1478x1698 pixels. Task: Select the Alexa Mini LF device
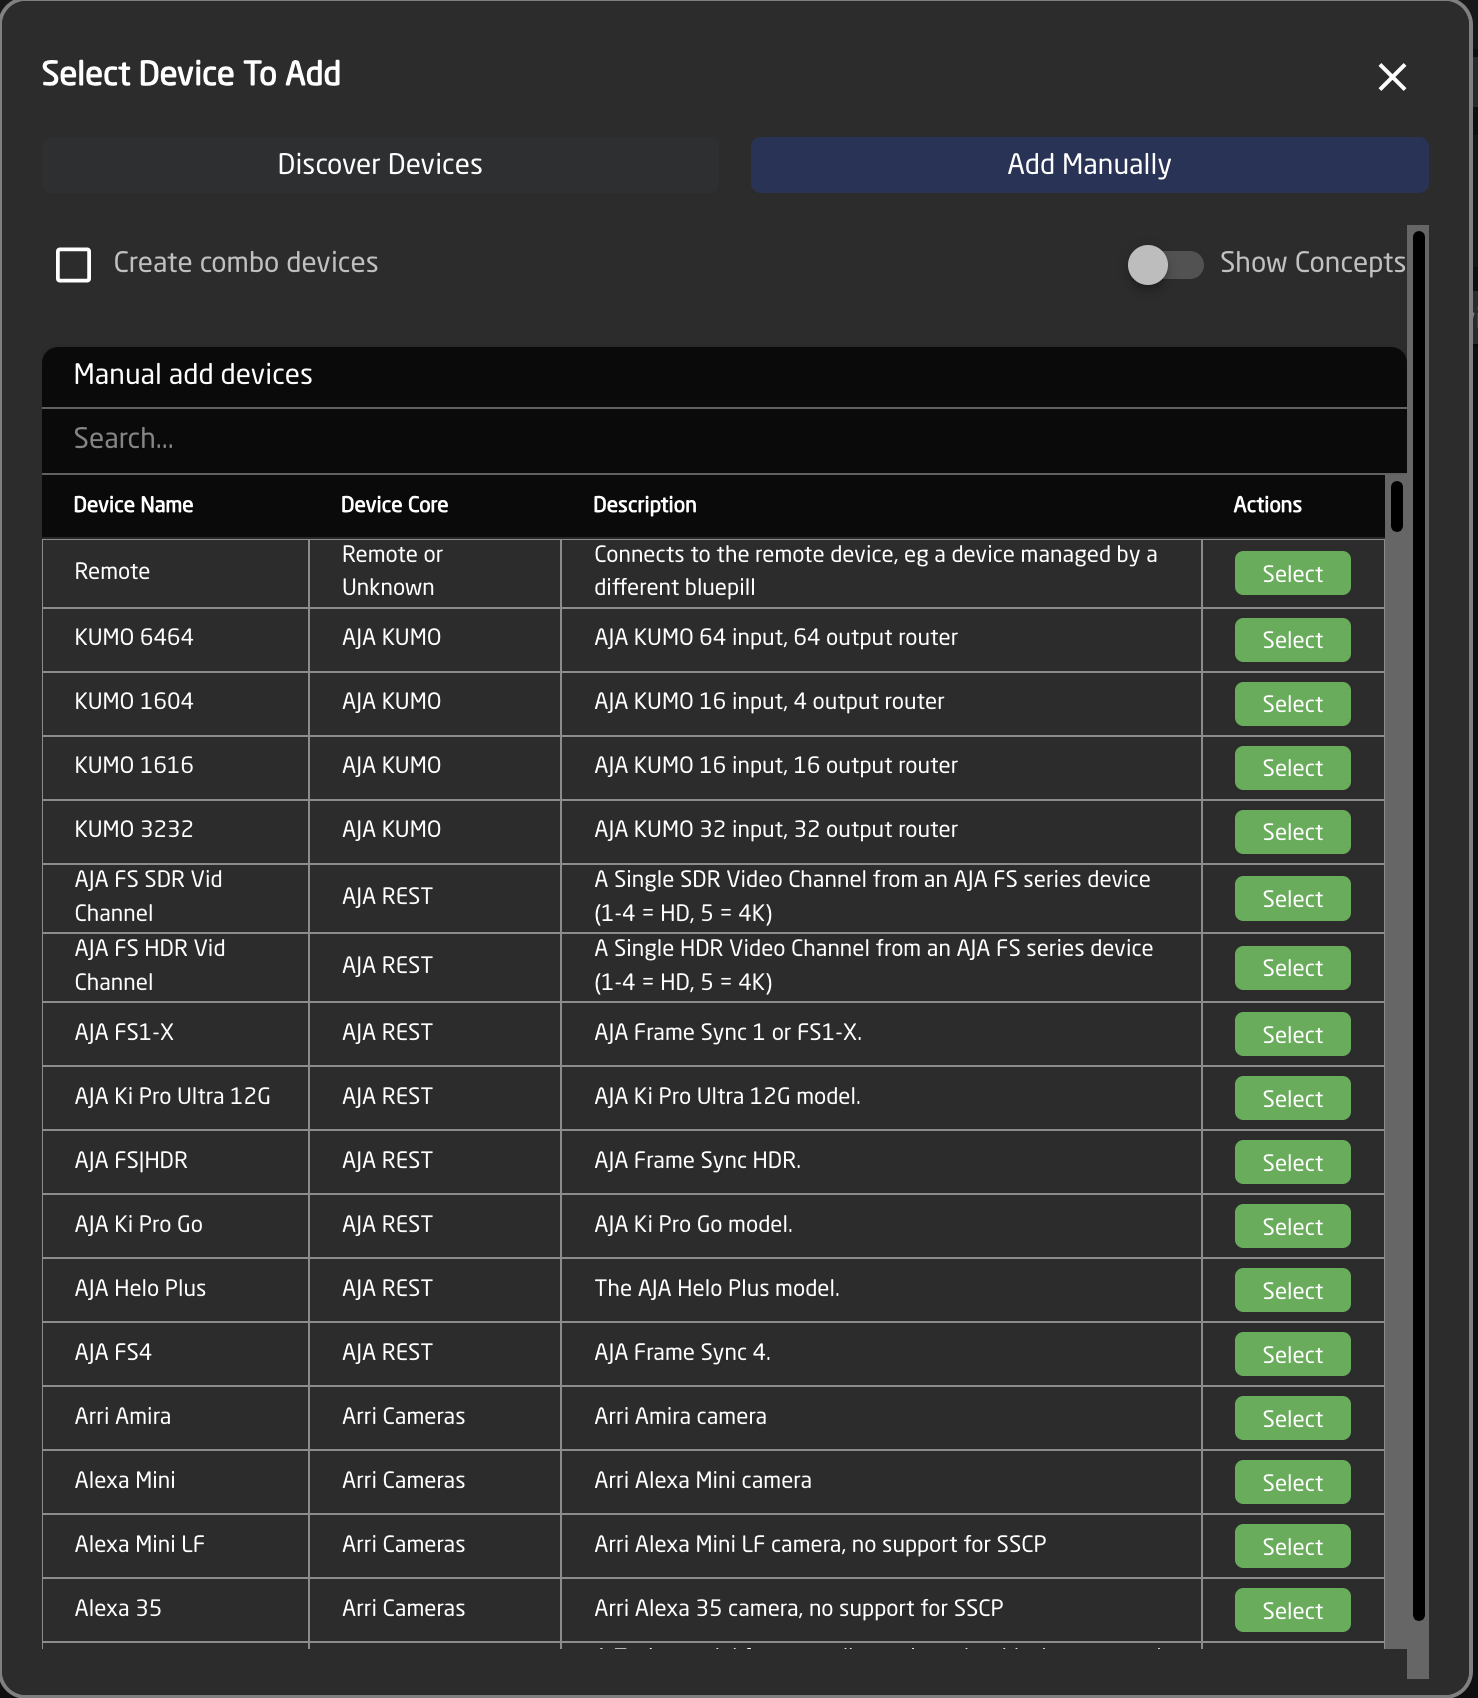tap(1292, 1547)
